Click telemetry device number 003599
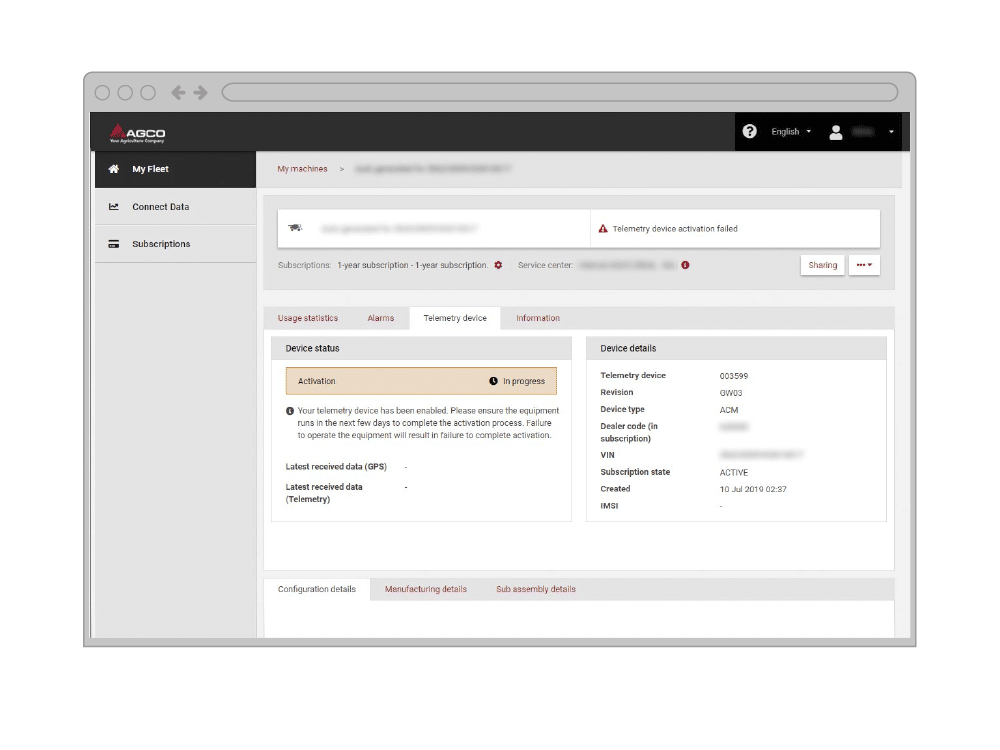 point(733,376)
